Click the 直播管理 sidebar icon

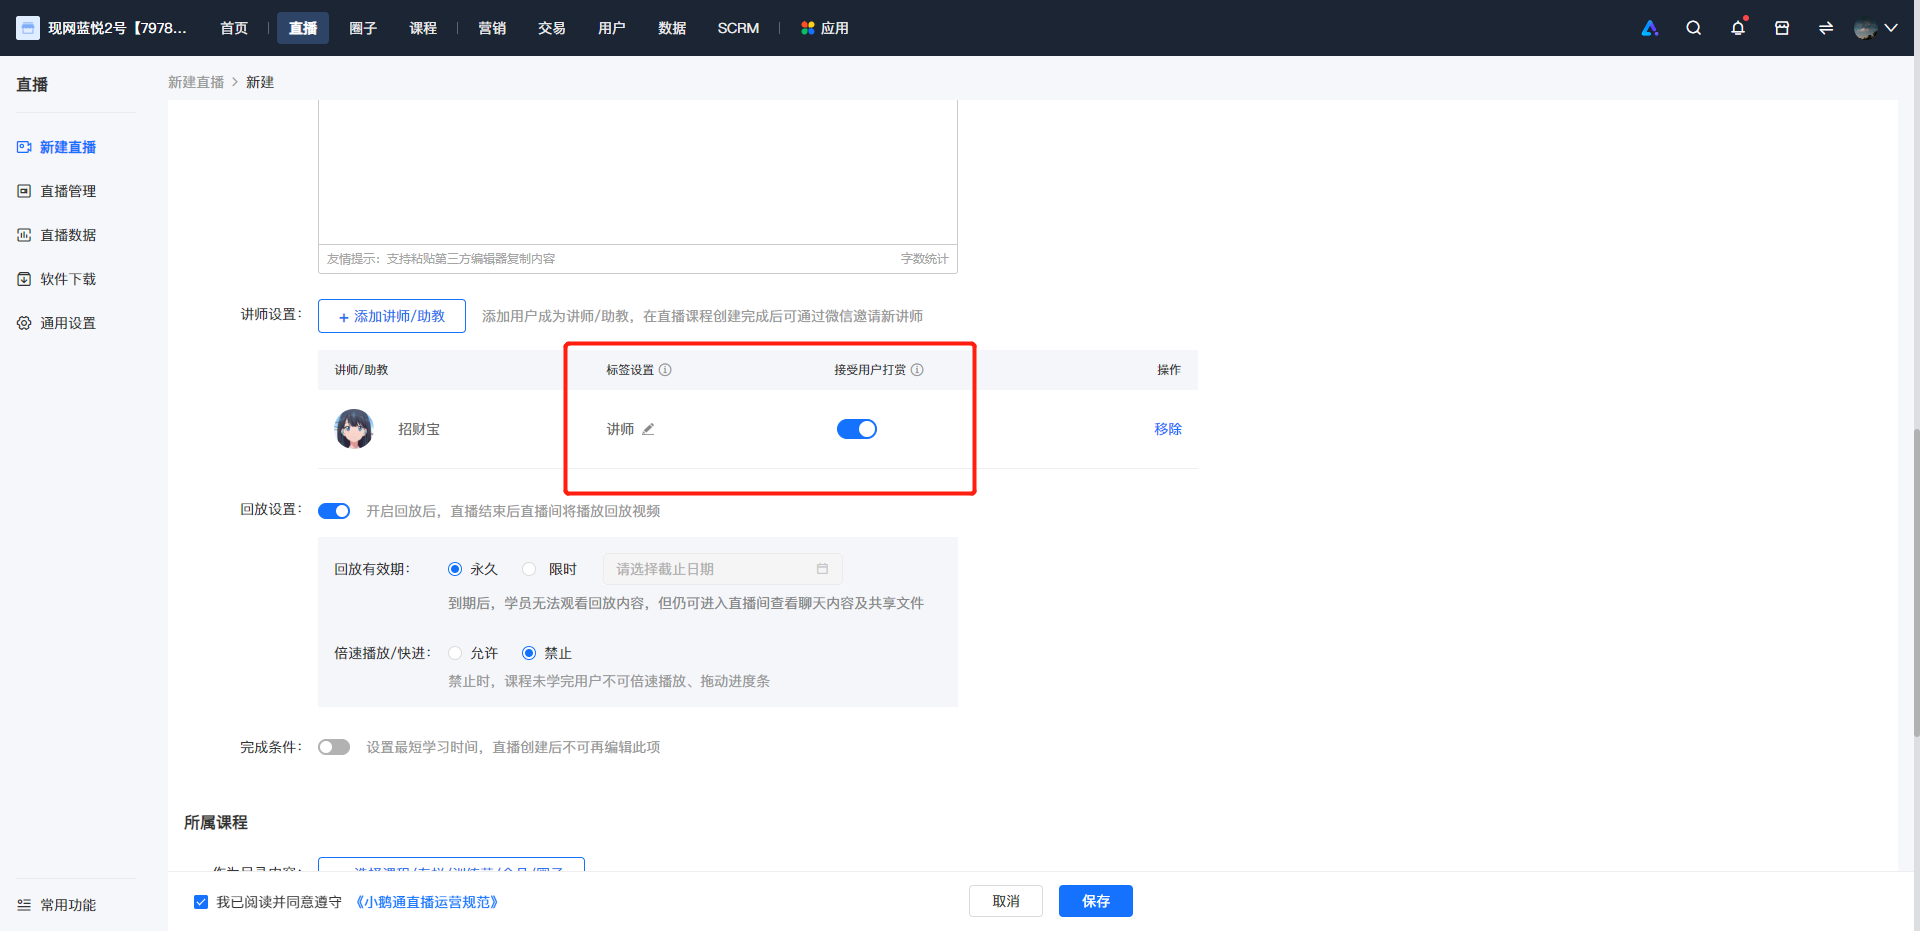(x=24, y=191)
